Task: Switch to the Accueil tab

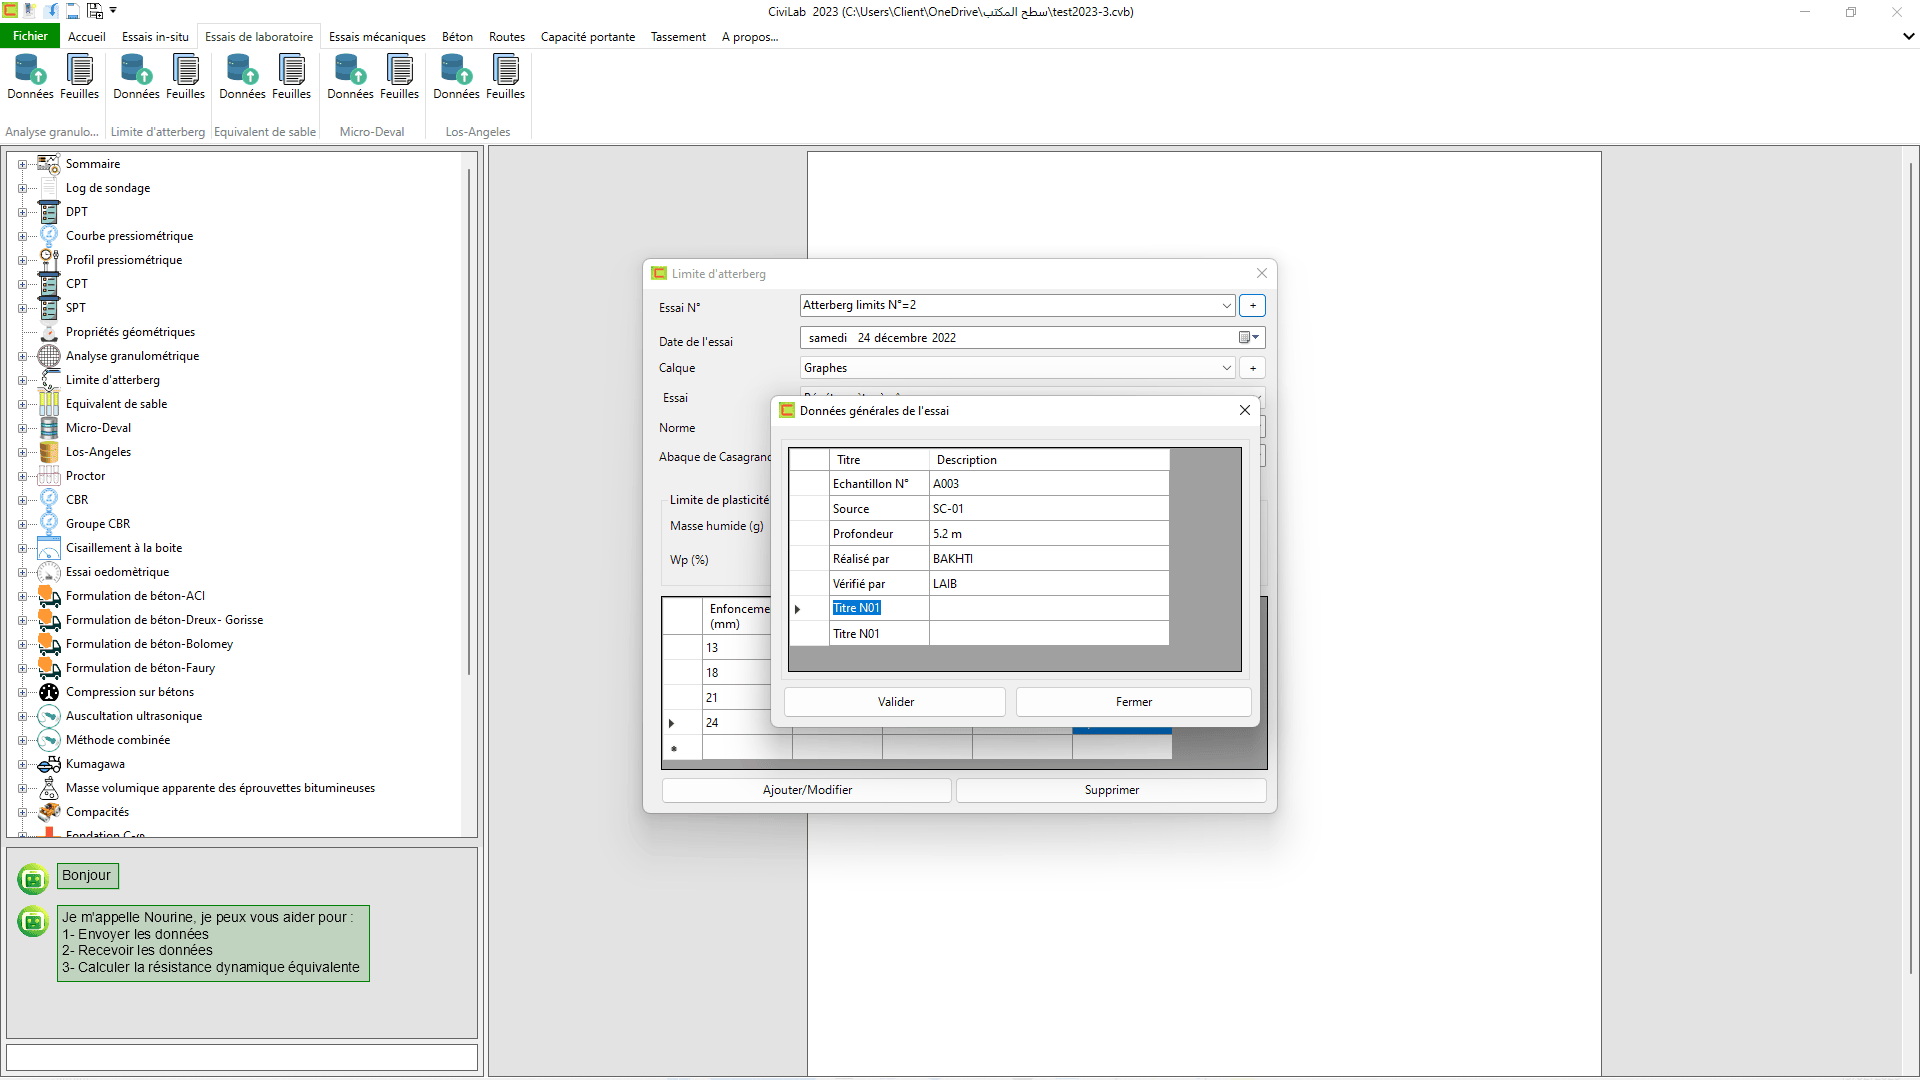Action: (87, 37)
